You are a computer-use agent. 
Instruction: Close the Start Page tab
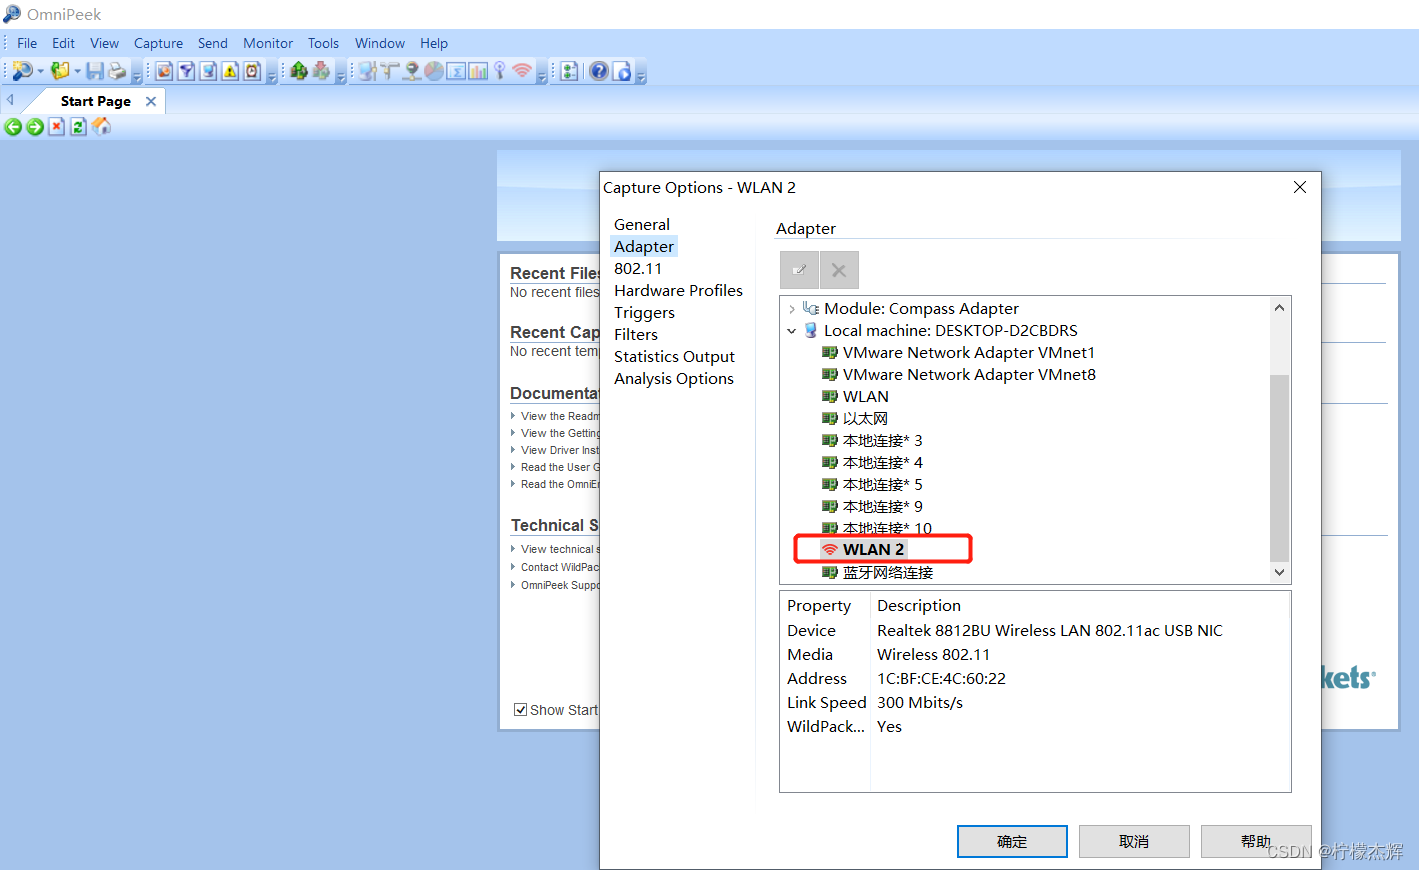tap(151, 101)
